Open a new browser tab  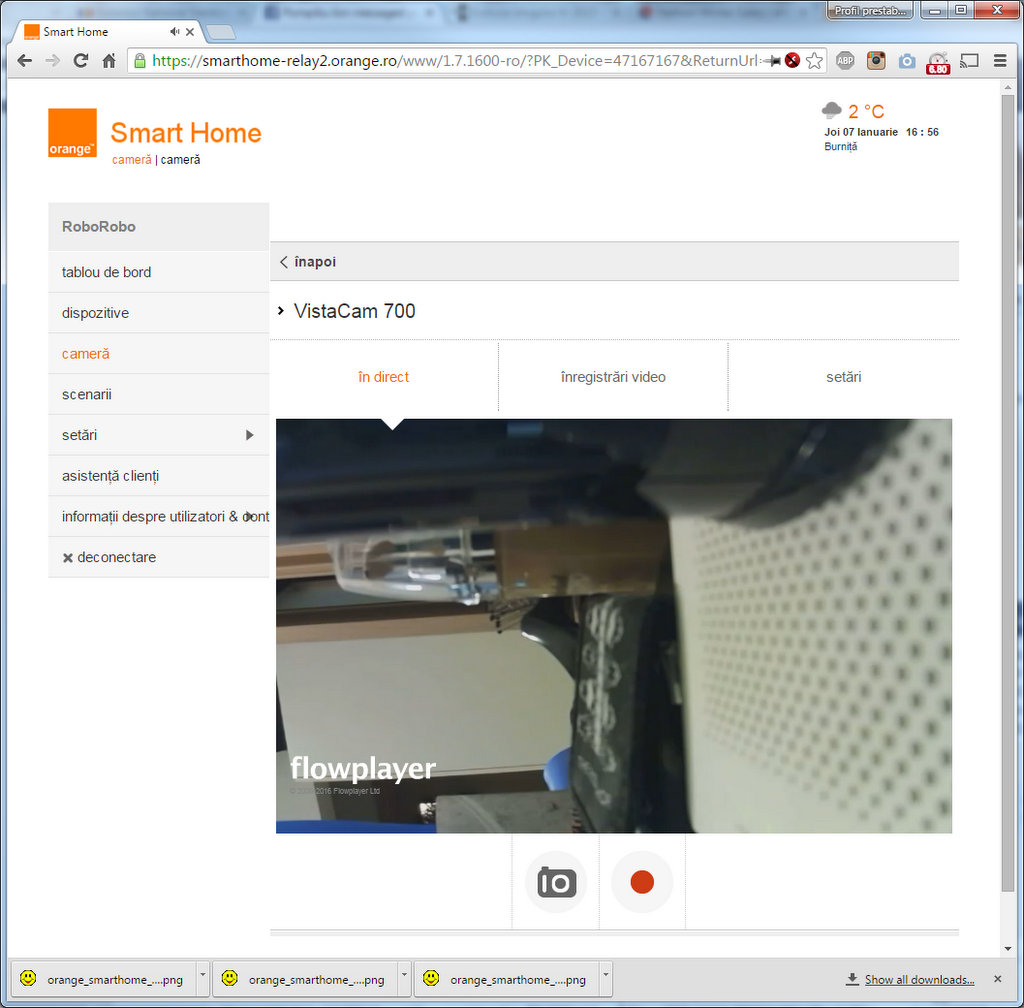[x=220, y=32]
